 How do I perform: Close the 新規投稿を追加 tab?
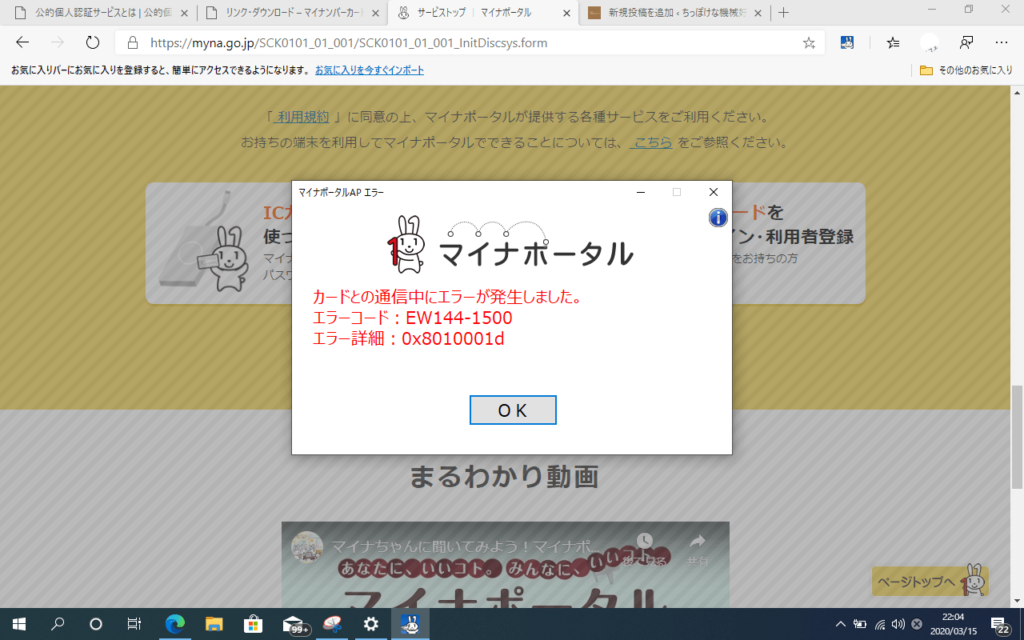click(758, 13)
